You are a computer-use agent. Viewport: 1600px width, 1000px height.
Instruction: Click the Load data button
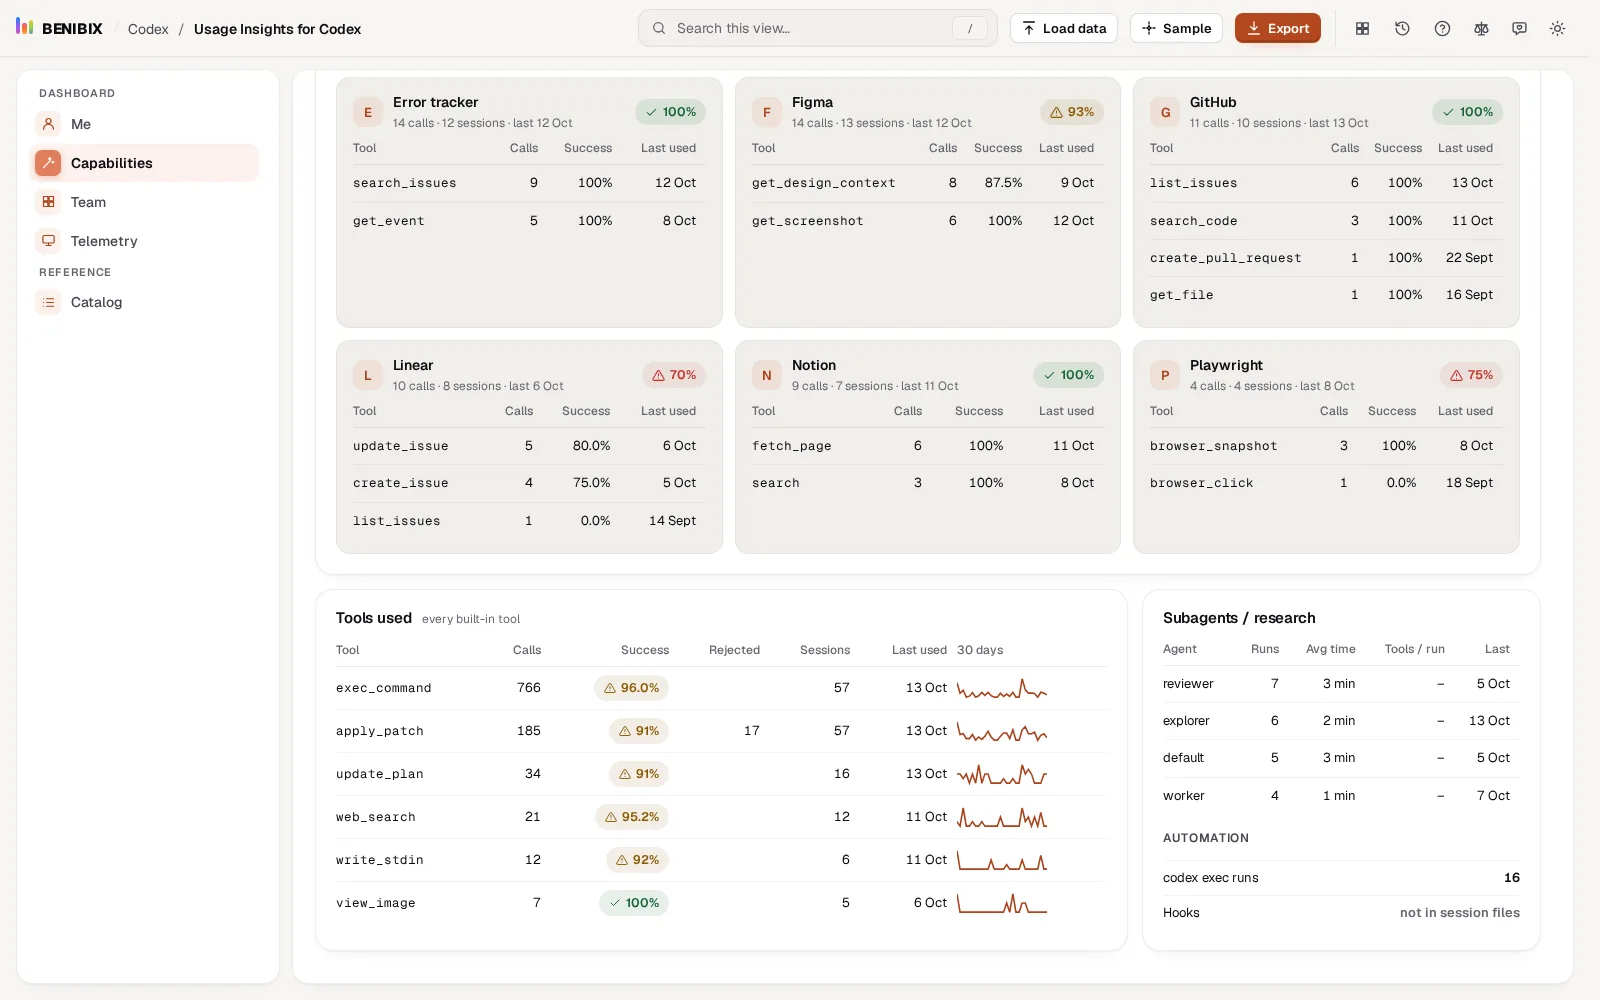tap(1064, 28)
